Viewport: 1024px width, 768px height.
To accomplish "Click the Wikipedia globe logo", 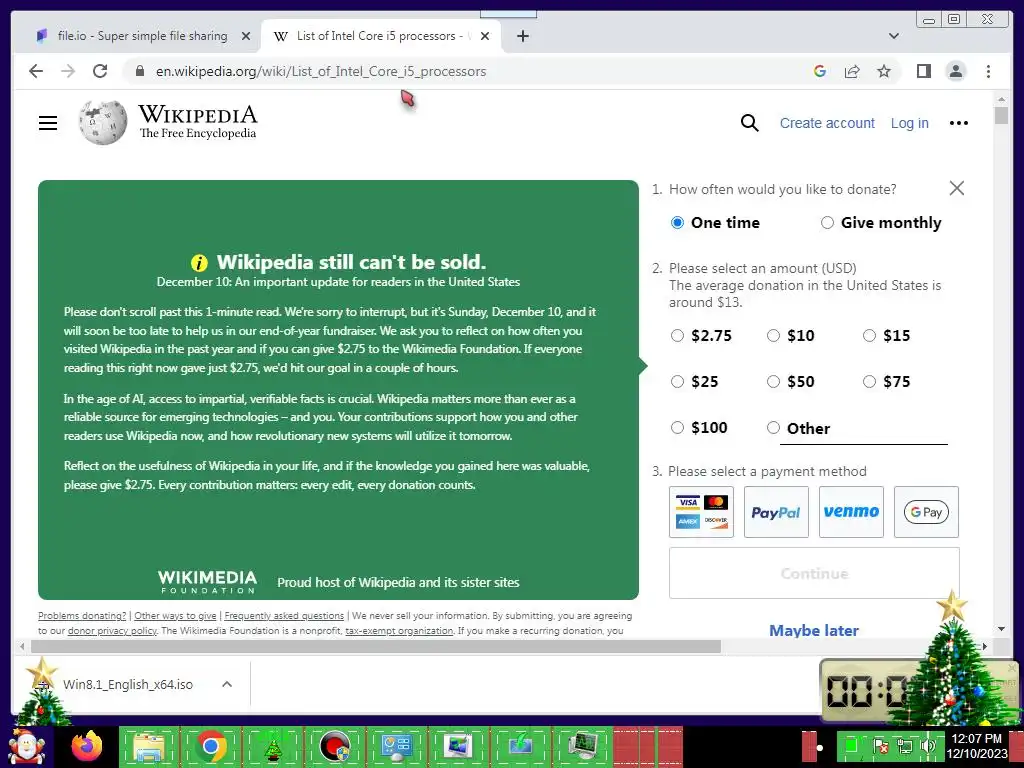I will click(x=103, y=122).
